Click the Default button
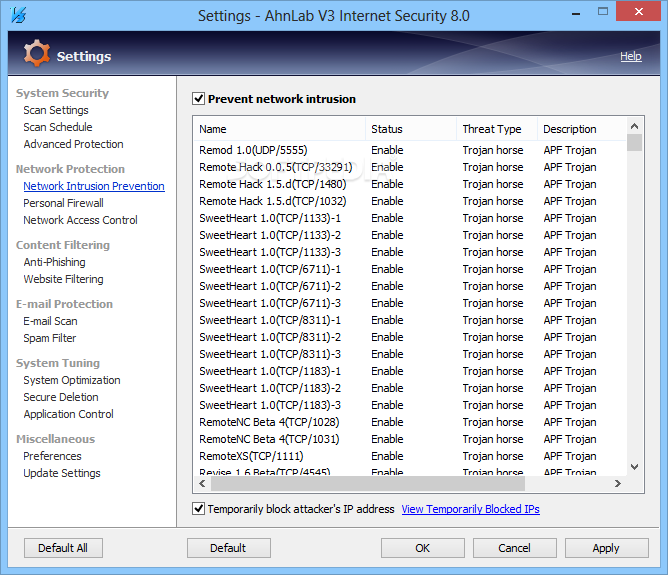The image size is (668, 575). [x=228, y=548]
